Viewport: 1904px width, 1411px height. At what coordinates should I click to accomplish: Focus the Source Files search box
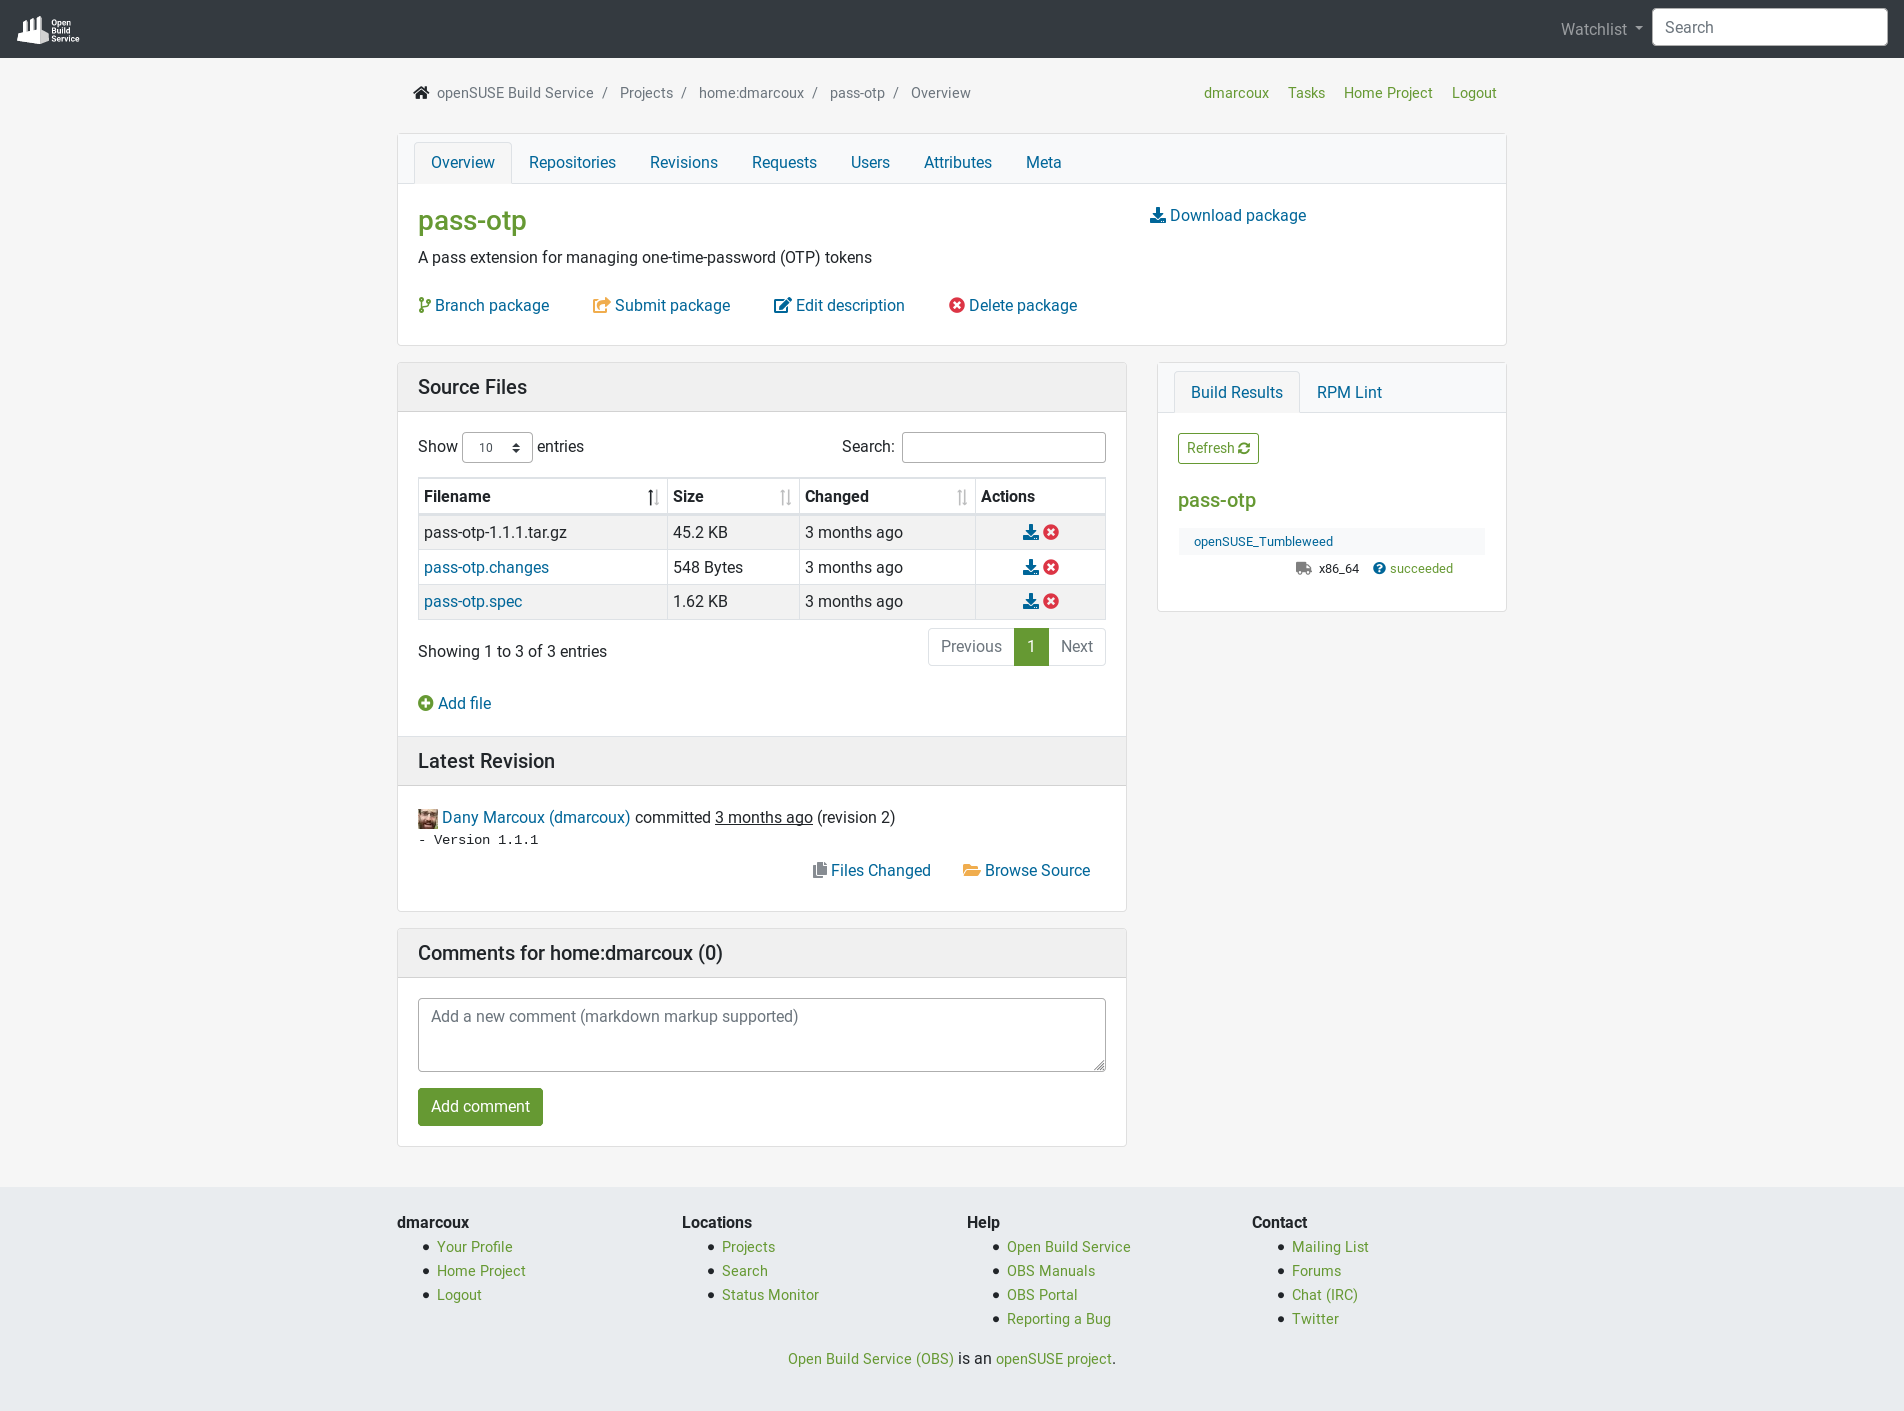(1004, 448)
